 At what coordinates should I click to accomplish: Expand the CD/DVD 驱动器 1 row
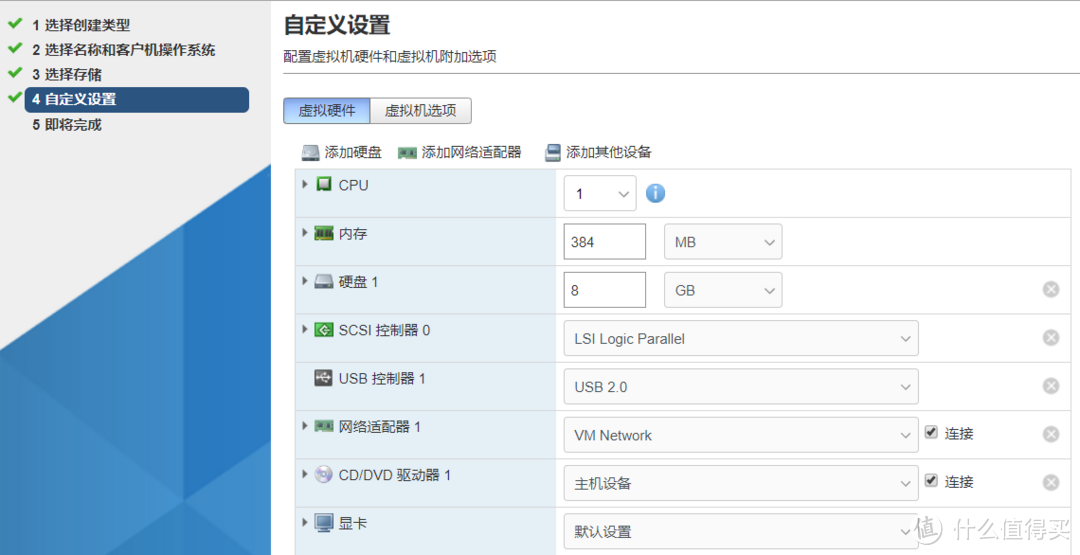point(305,474)
